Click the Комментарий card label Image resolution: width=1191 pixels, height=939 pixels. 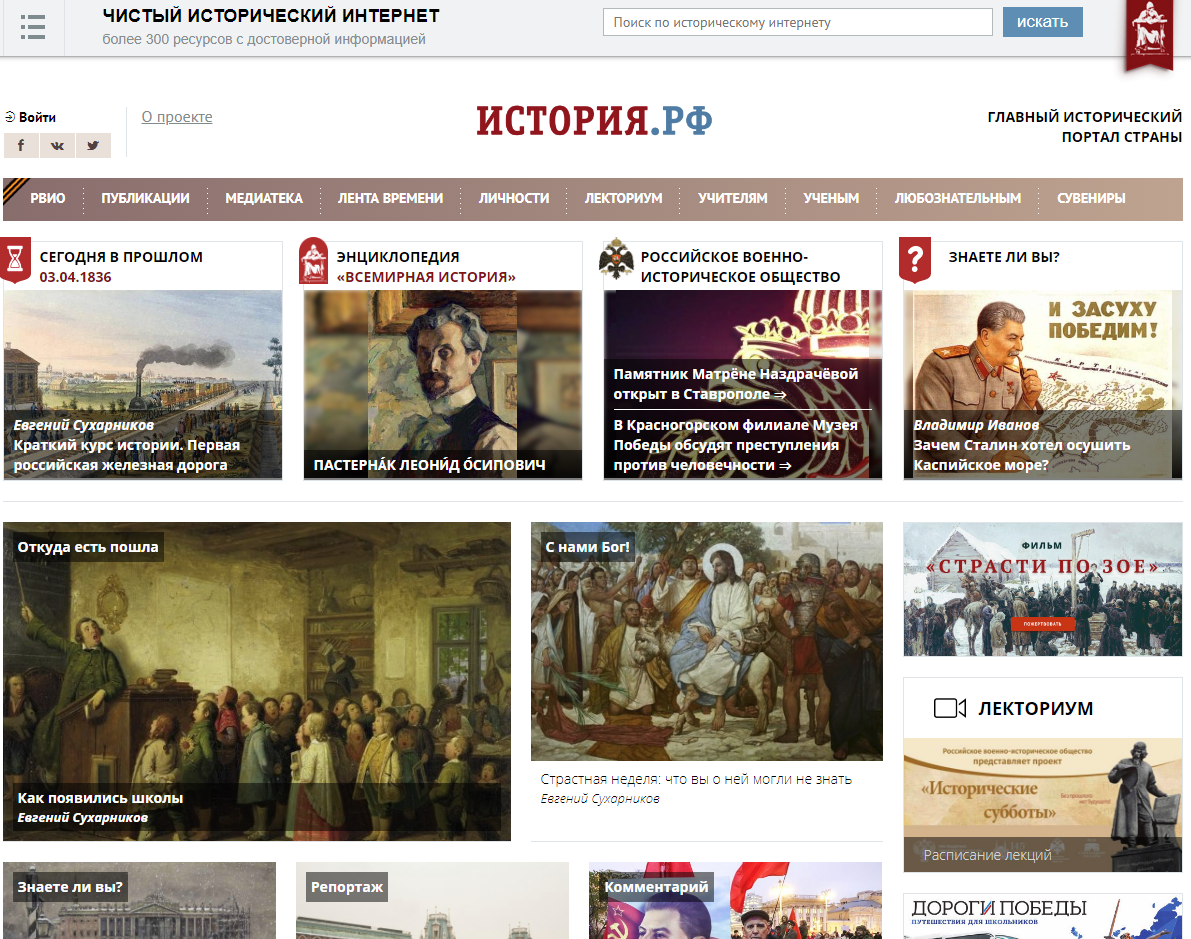click(x=656, y=887)
